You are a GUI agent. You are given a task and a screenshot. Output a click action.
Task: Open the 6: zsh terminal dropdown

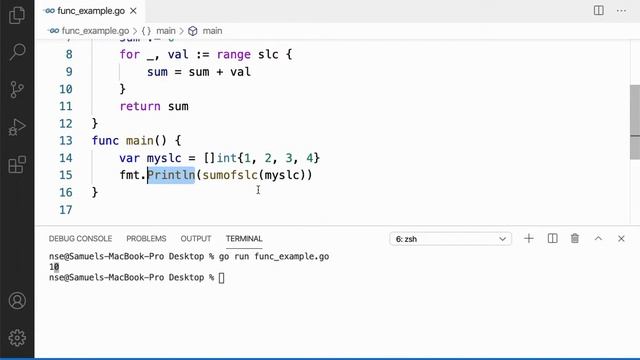point(450,239)
